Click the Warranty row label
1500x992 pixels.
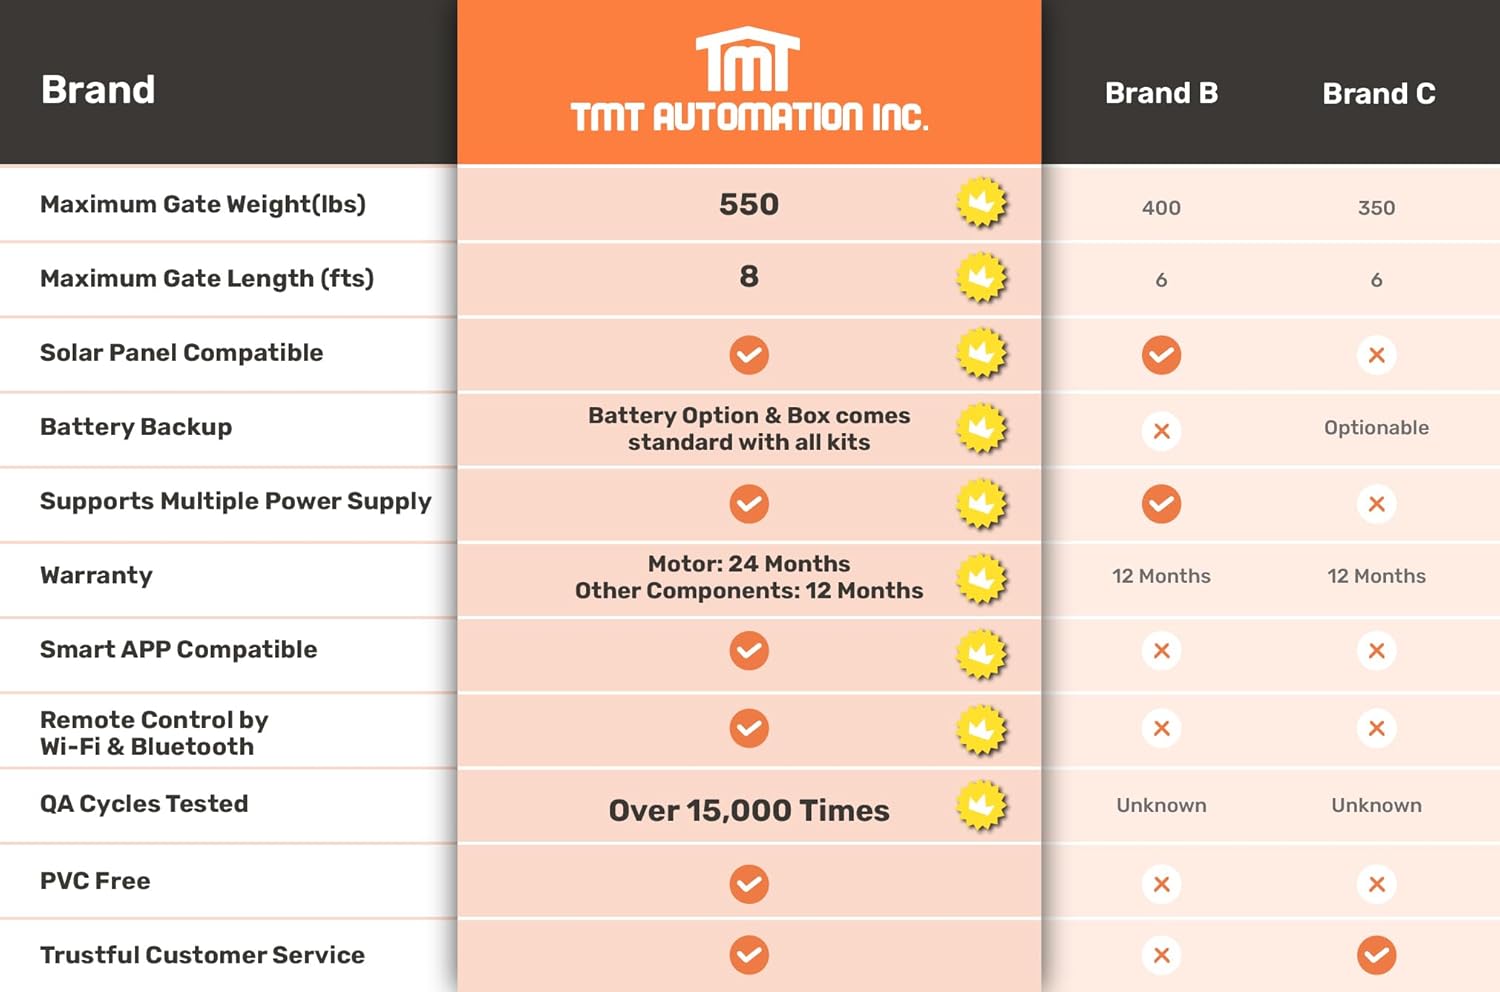97,575
